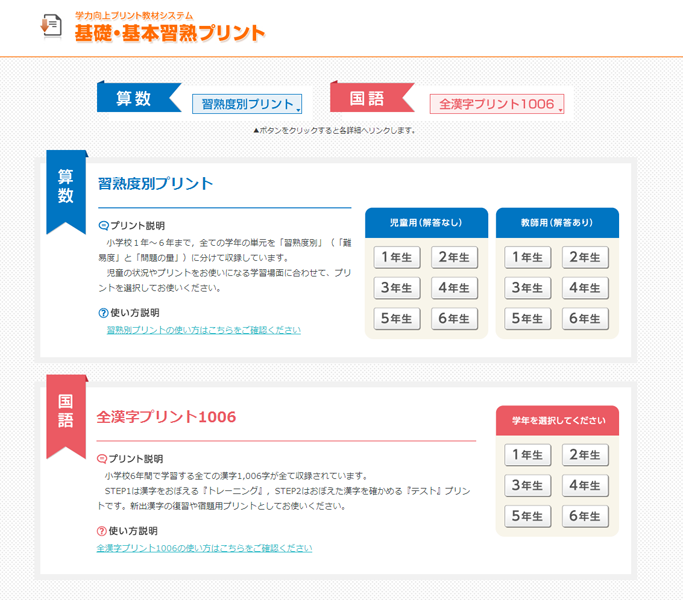Pick 6年生 in the 全漢字プリント grade panel
Image resolution: width=683 pixels, height=600 pixels.
(x=585, y=516)
